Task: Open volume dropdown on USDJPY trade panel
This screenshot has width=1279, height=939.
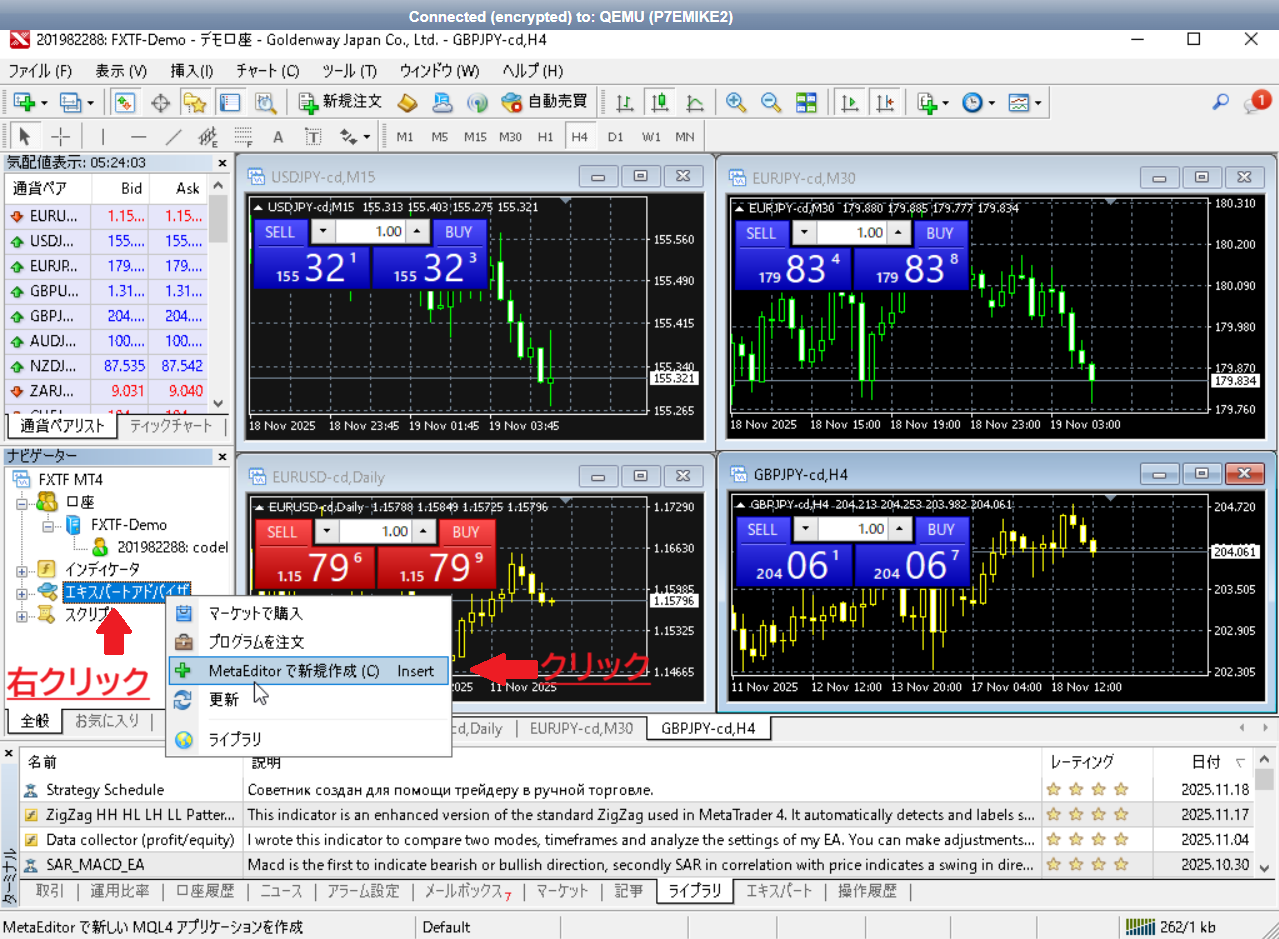Action: pyautogui.click(x=324, y=232)
